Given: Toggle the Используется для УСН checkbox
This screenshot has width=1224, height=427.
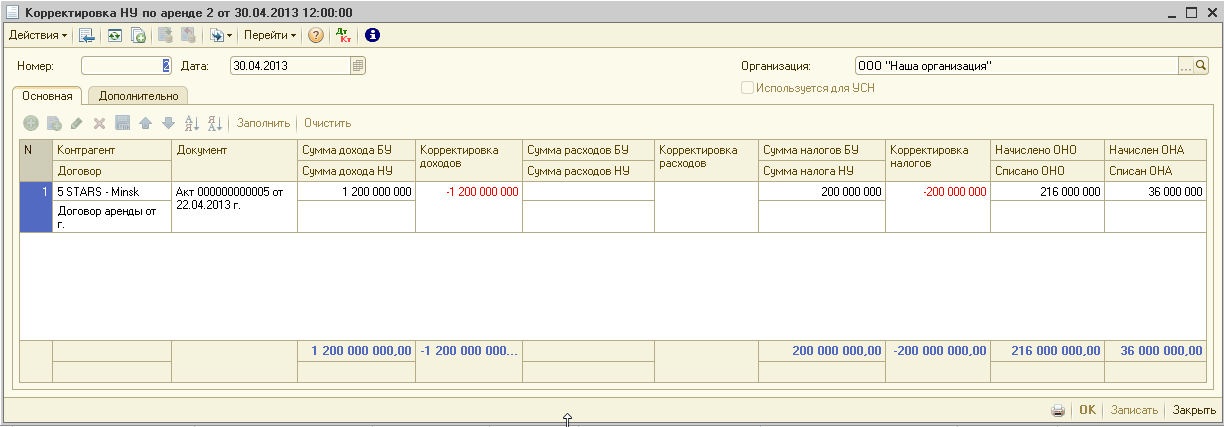Looking at the screenshot, I should 746,88.
